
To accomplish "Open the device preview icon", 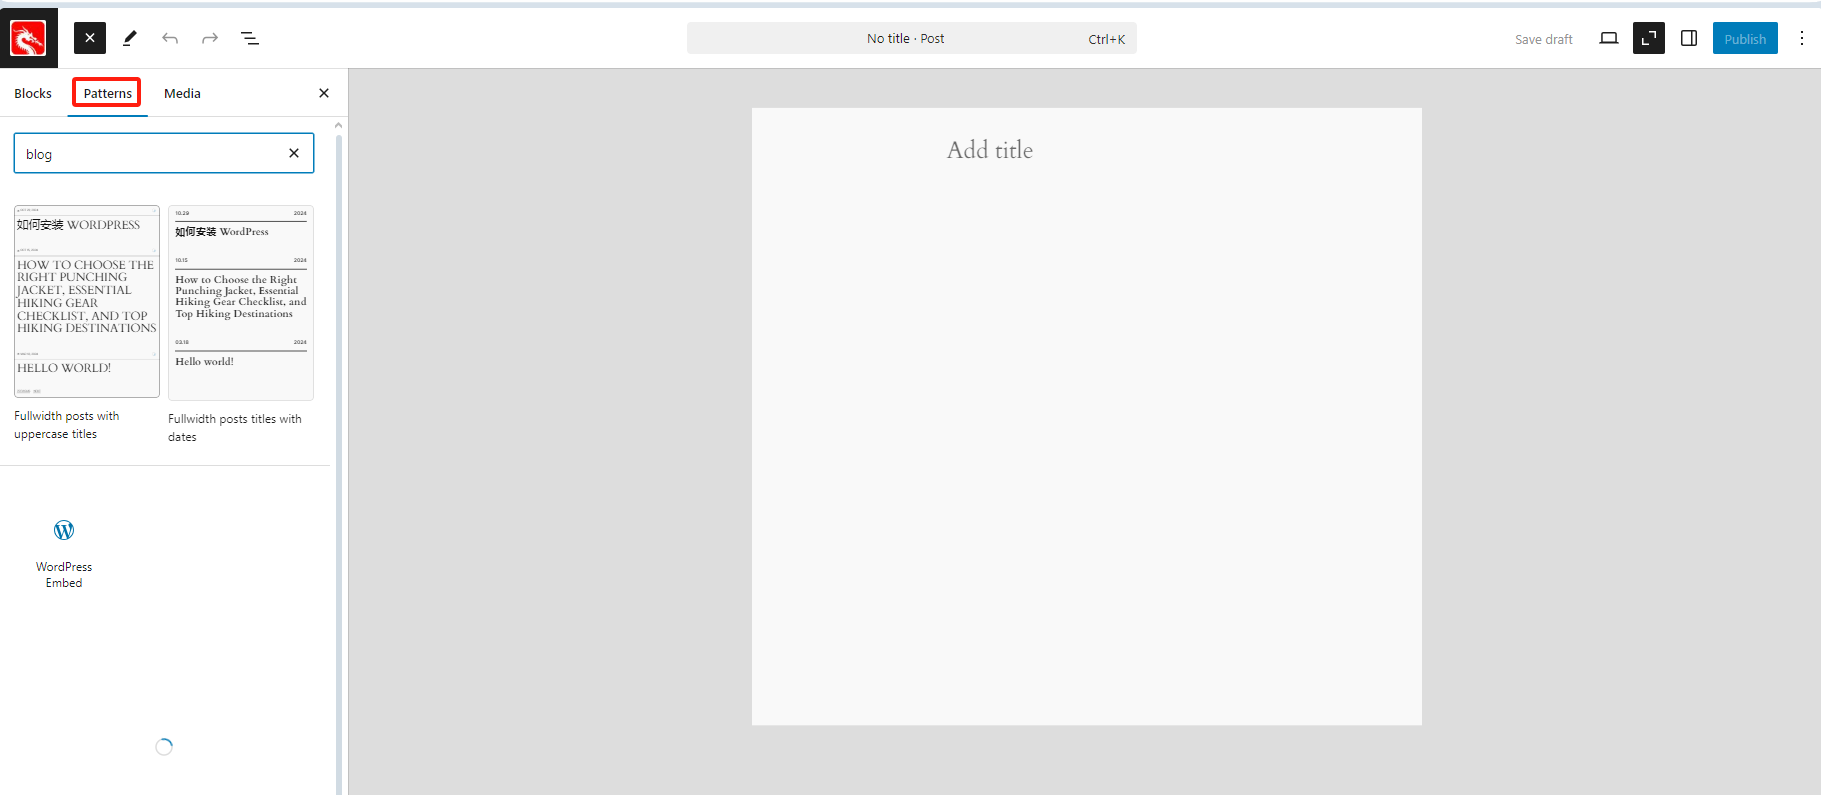I will (x=1608, y=39).
